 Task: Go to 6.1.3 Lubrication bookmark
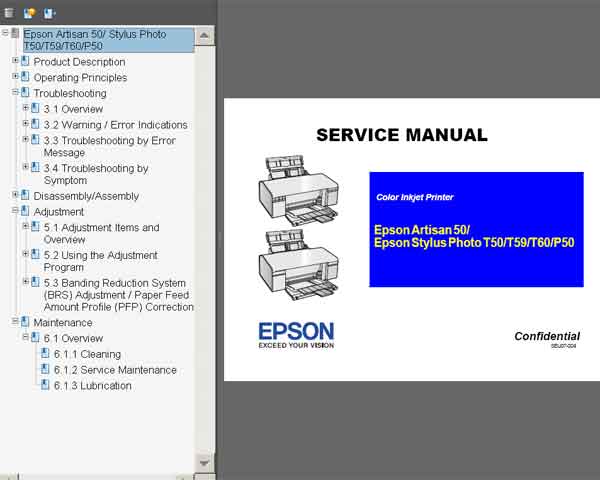[x=93, y=386]
